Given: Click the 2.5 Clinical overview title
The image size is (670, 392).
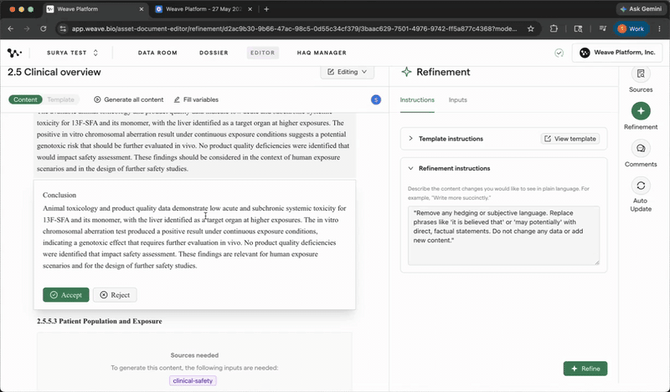Looking at the screenshot, I should [54, 72].
